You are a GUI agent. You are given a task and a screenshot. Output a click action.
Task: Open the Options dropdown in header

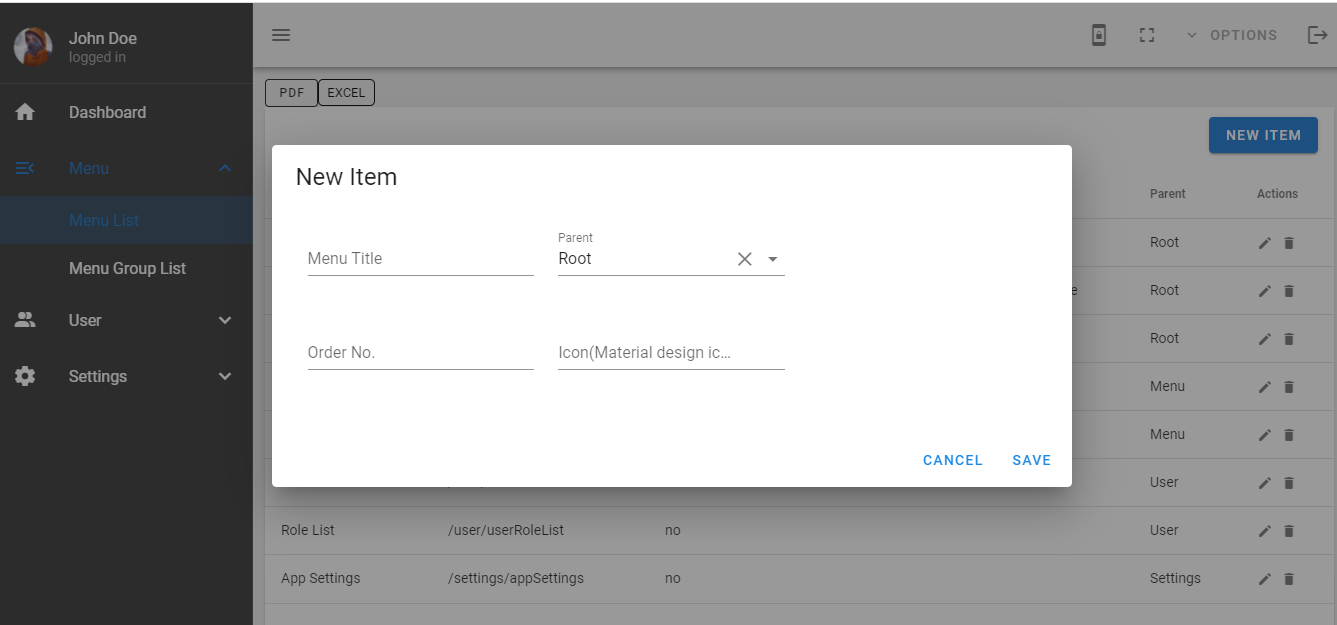coord(1232,35)
